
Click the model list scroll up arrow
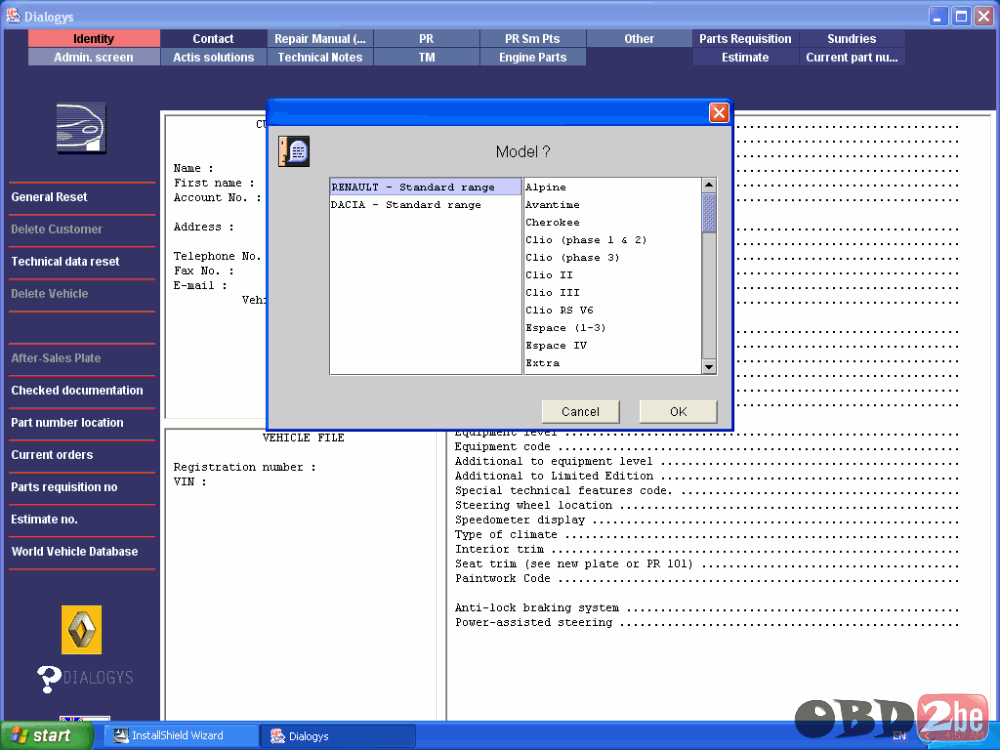[x=709, y=186]
